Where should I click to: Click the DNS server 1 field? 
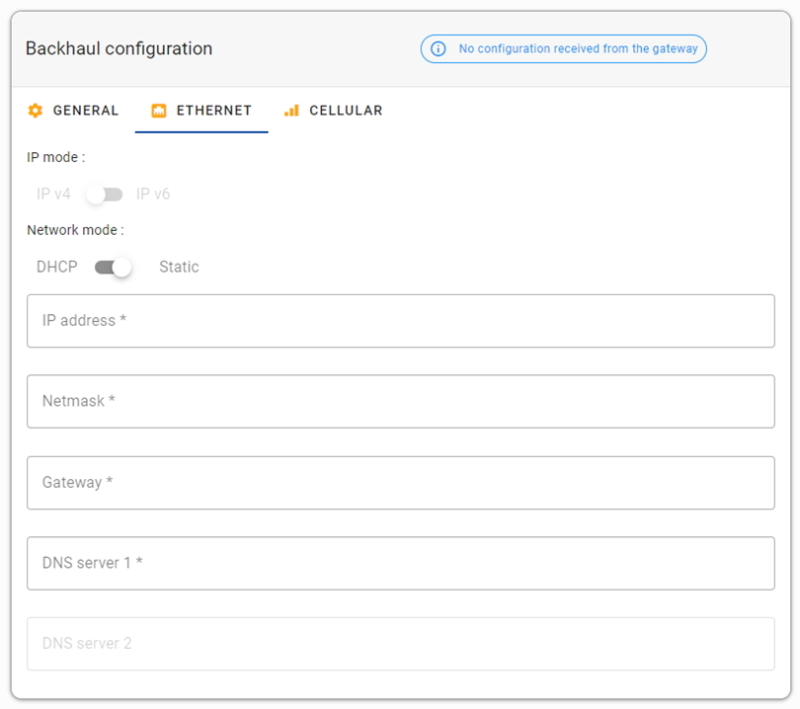tap(400, 563)
